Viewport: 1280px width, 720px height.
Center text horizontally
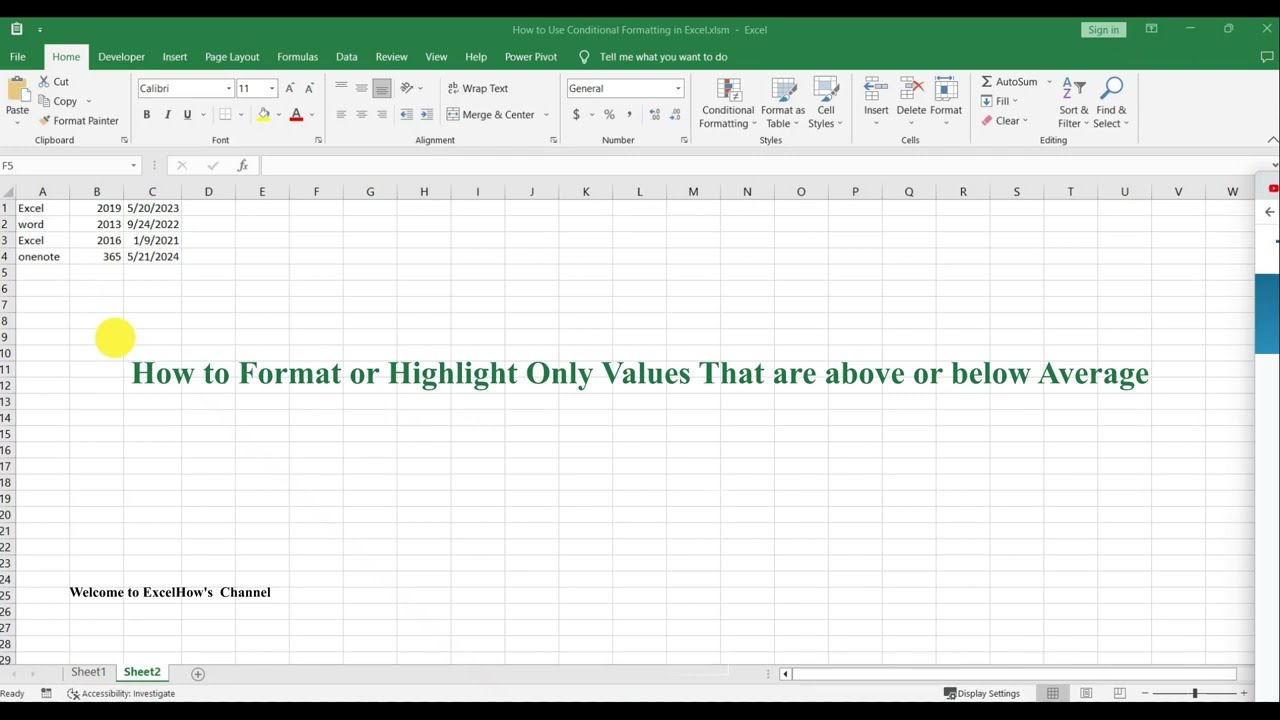361,115
